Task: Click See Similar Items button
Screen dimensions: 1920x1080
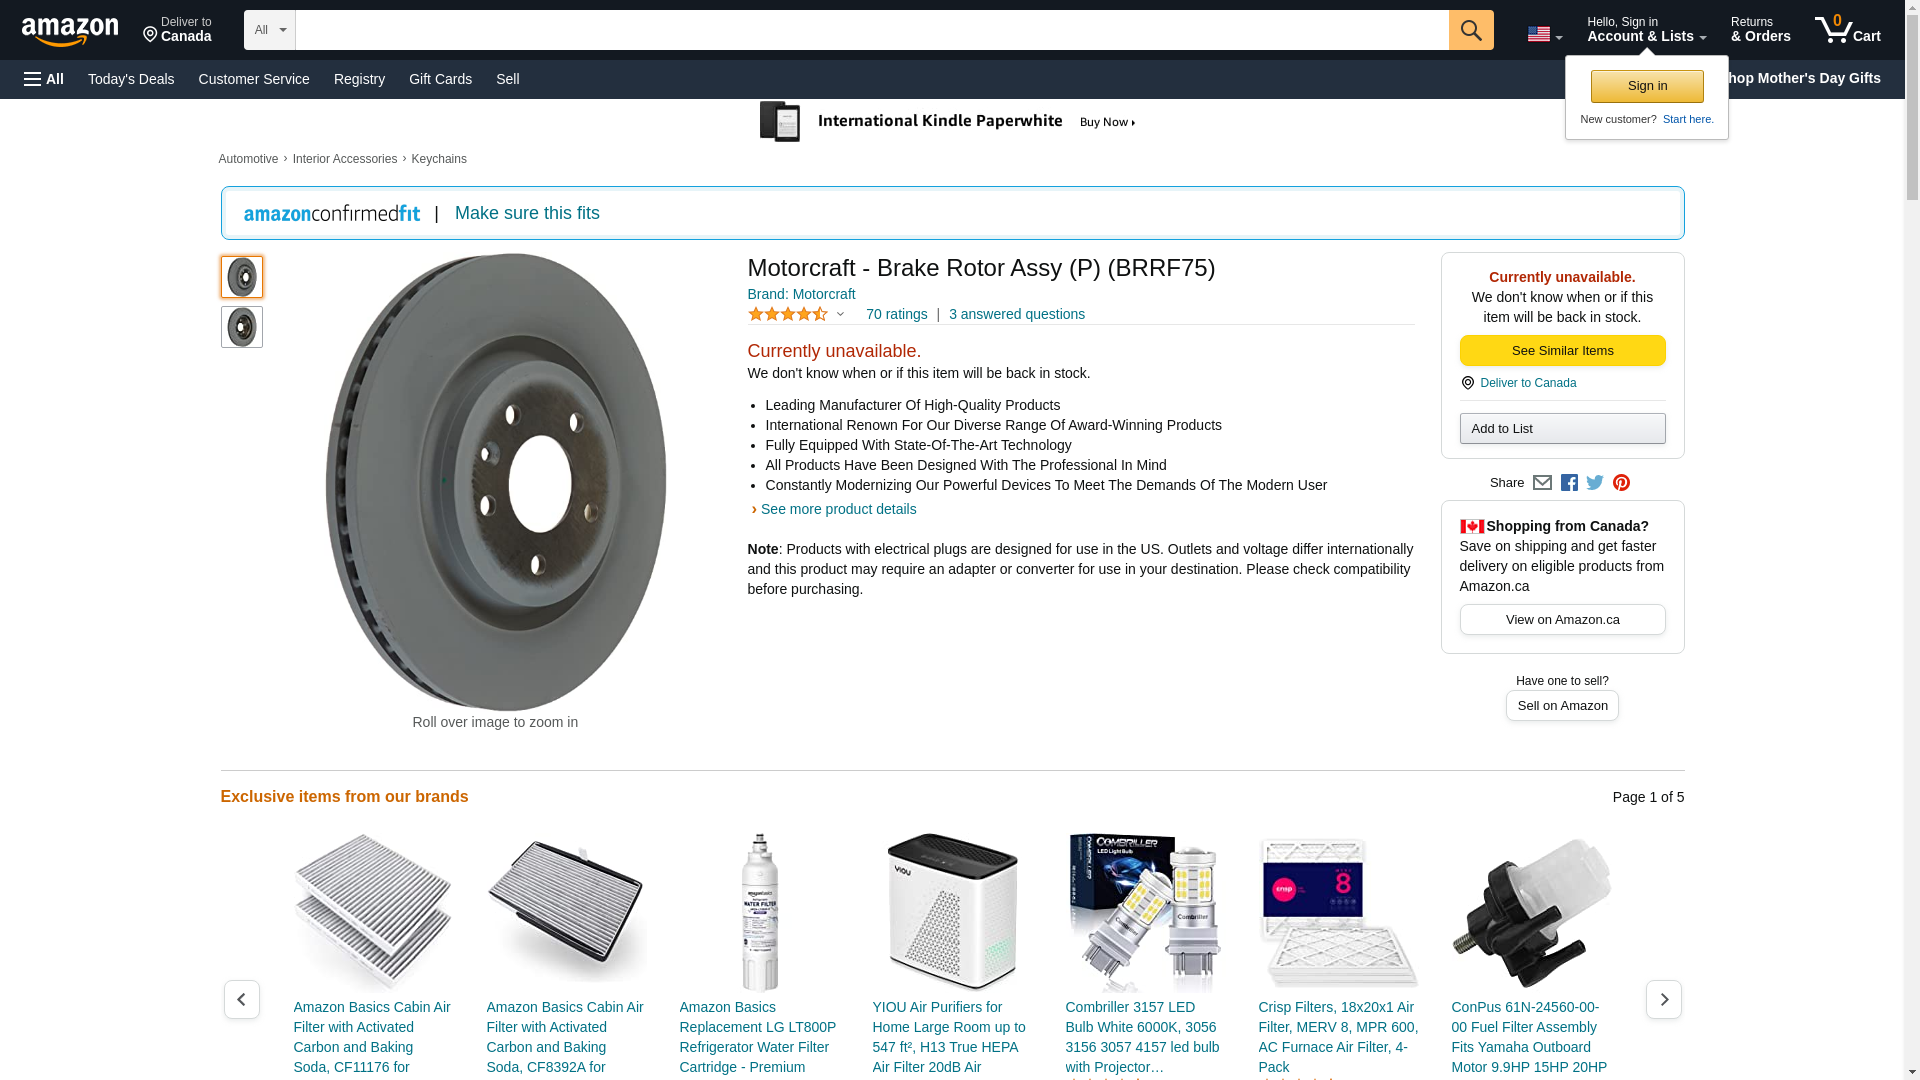Action: [1562, 351]
